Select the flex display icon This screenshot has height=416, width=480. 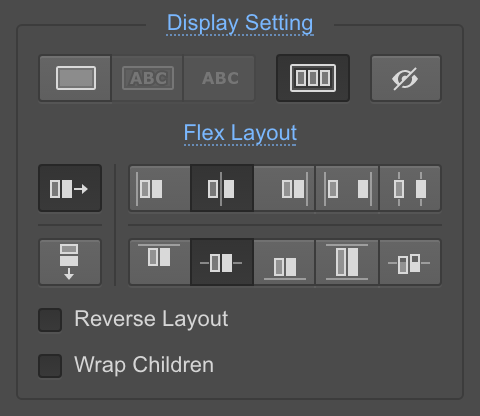tap(313, 78)
